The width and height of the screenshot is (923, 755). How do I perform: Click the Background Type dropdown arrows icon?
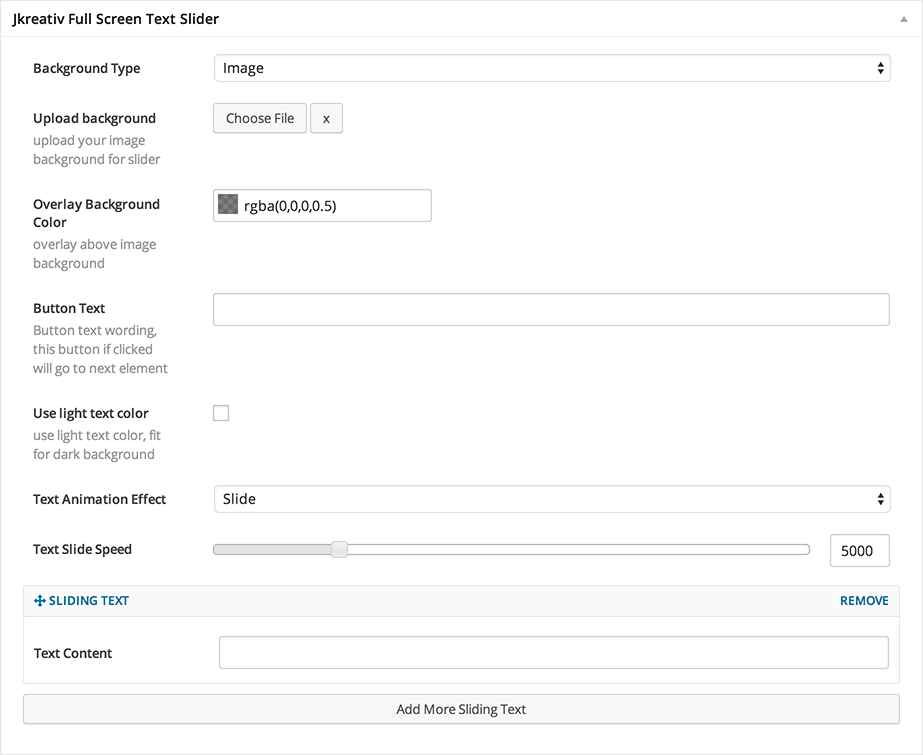tap(880, 68)
